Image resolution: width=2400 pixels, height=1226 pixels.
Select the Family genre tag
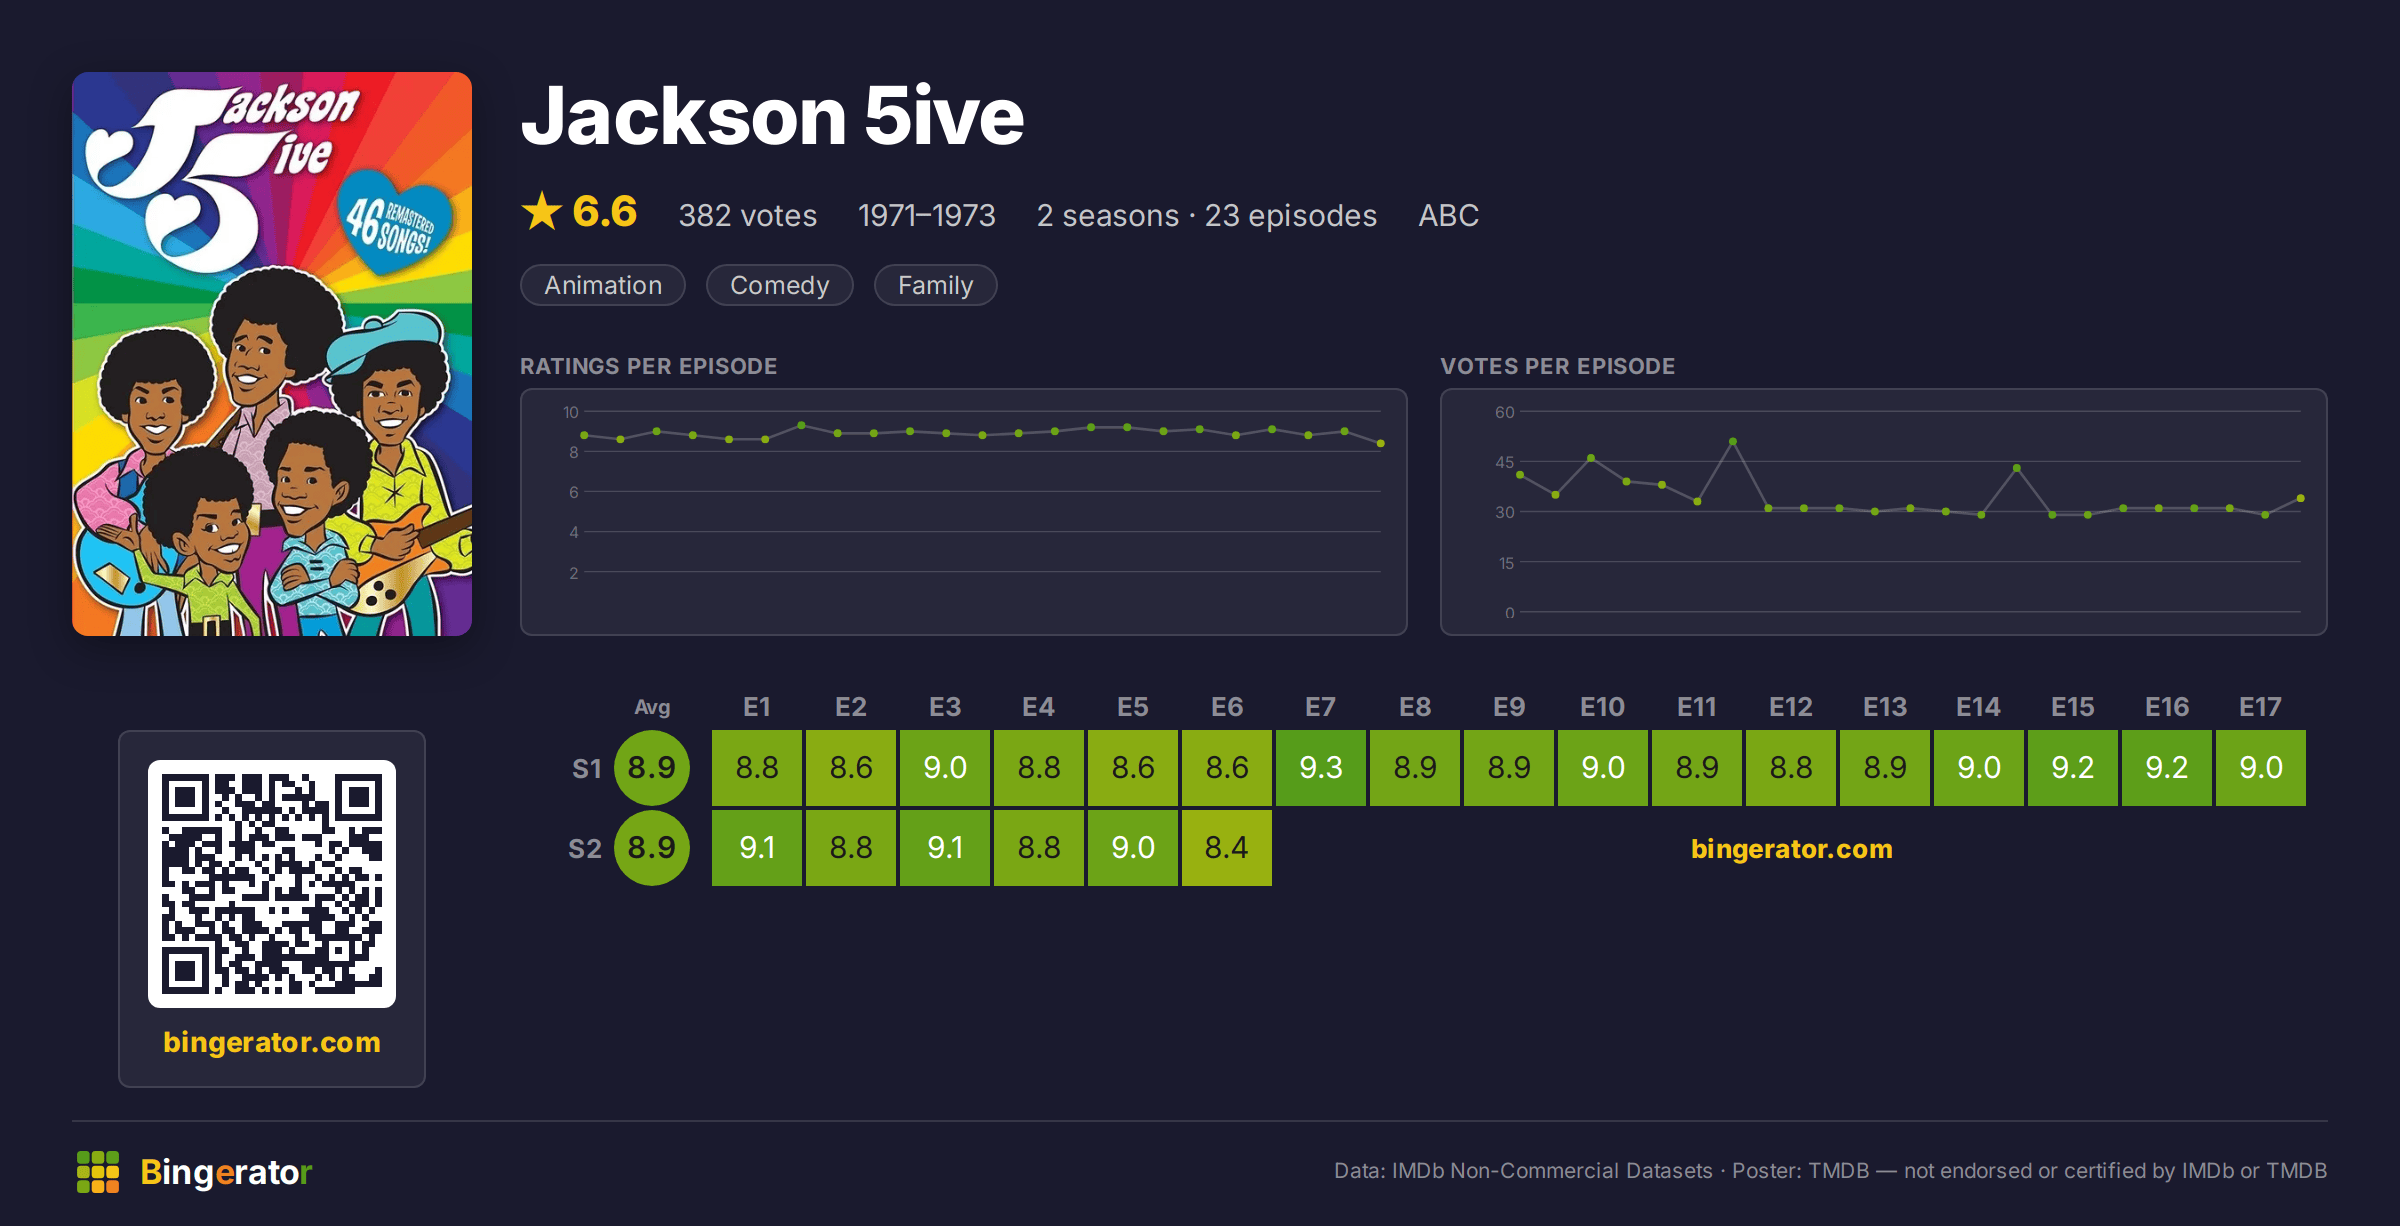936,285
